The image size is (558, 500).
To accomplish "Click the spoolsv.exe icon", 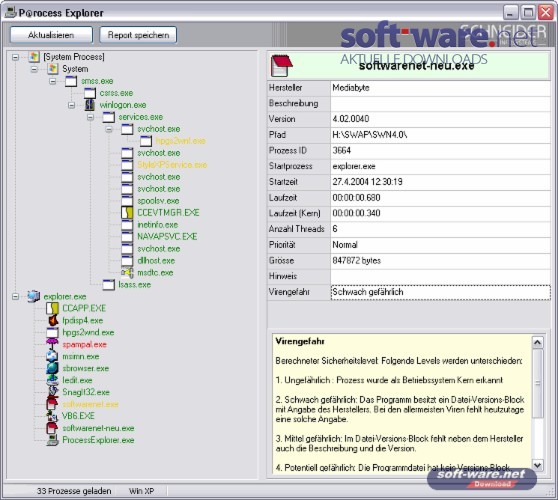I will pos(127,201).
